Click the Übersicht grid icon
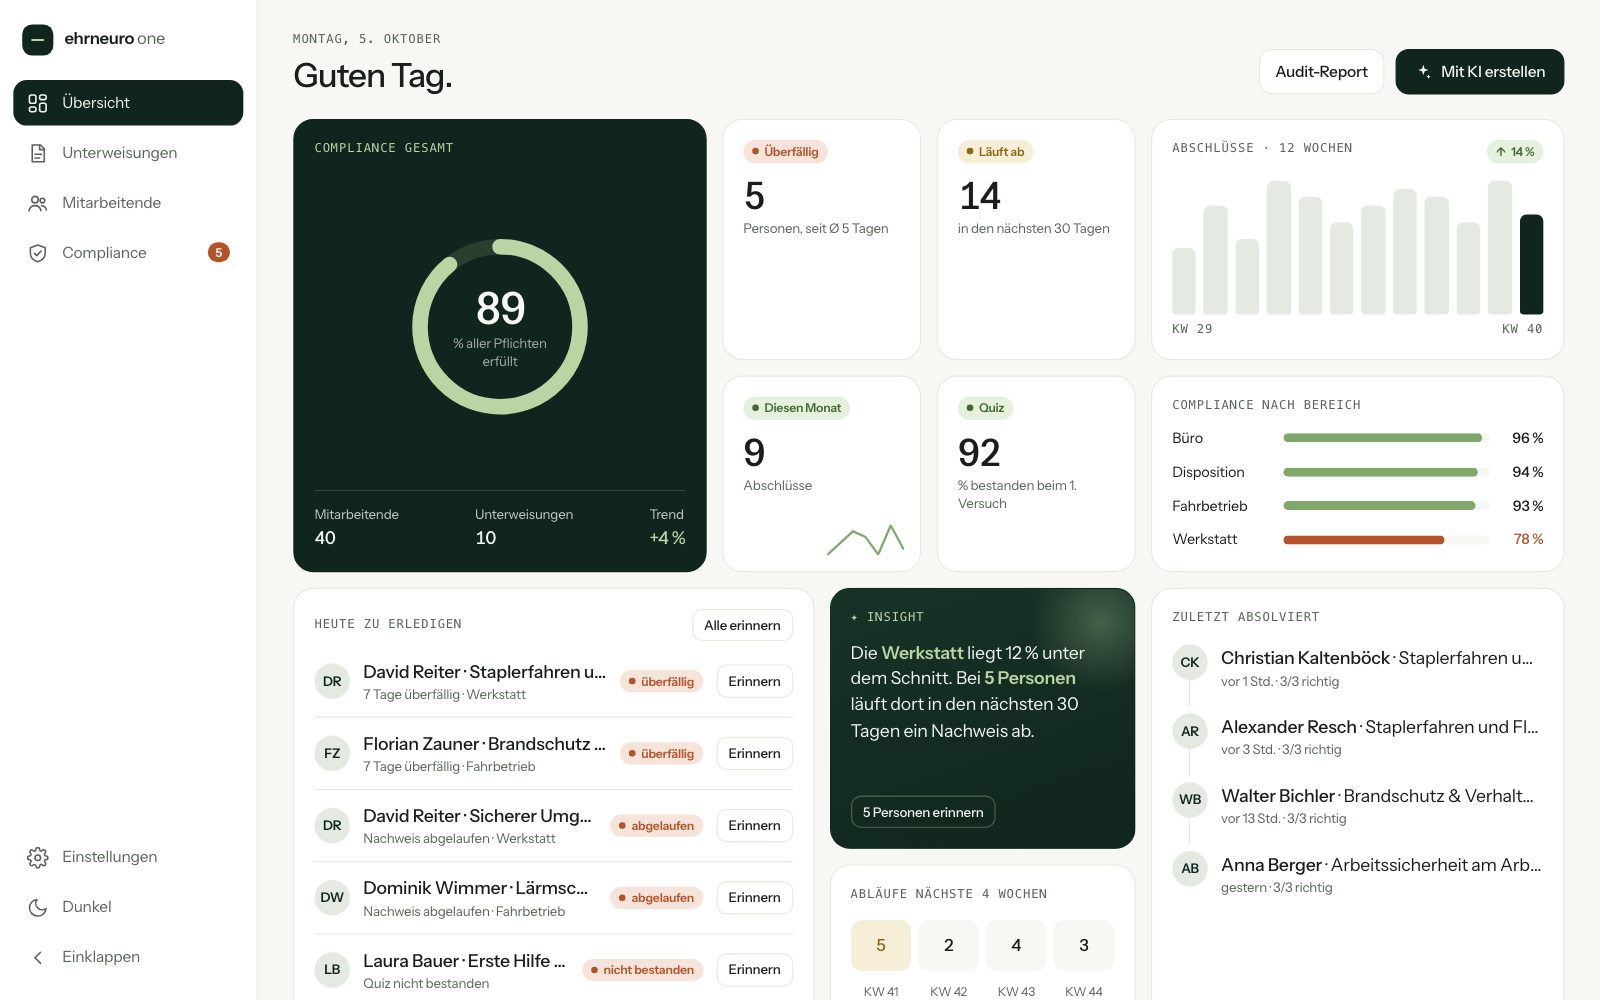Viewport: 1600px width, 1000px height. [x=38, y=103]
